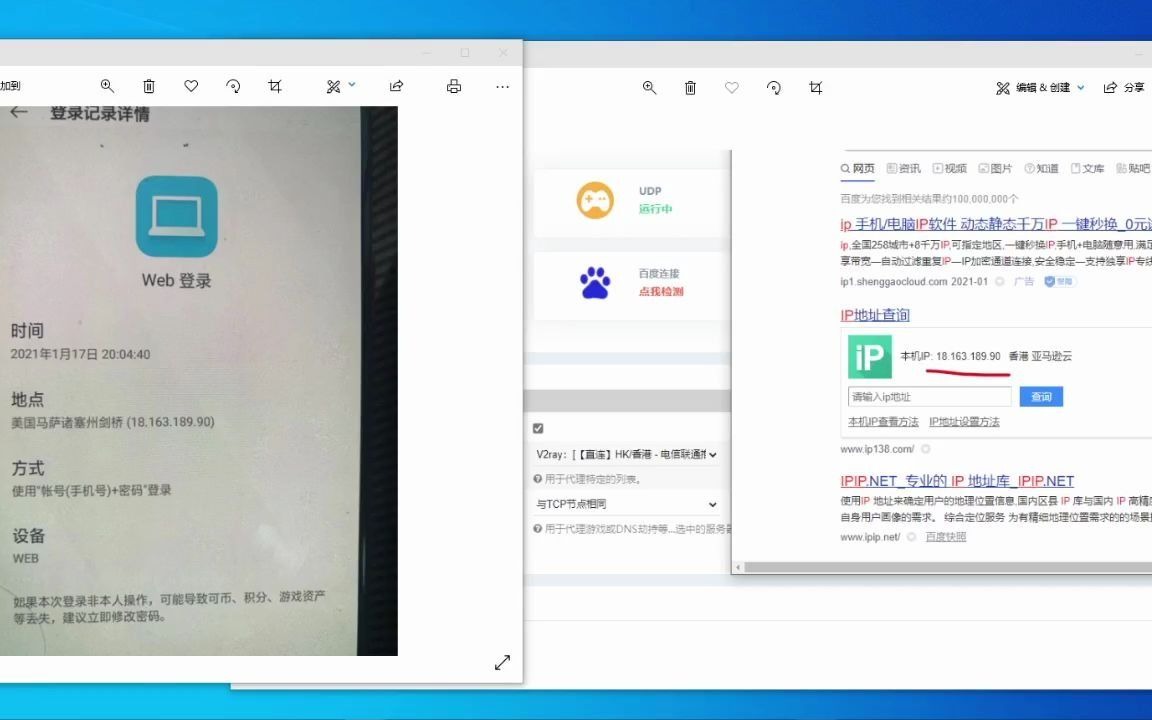
Task: Click the Baidu paw print icon
Action: coord(595,283)
